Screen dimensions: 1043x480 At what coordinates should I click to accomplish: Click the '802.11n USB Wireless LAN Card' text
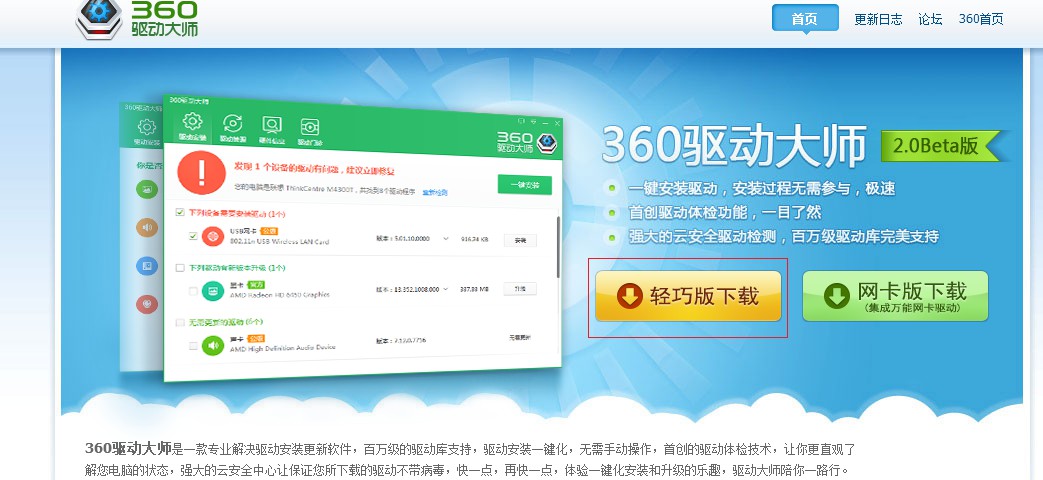[x=279, y=241]
